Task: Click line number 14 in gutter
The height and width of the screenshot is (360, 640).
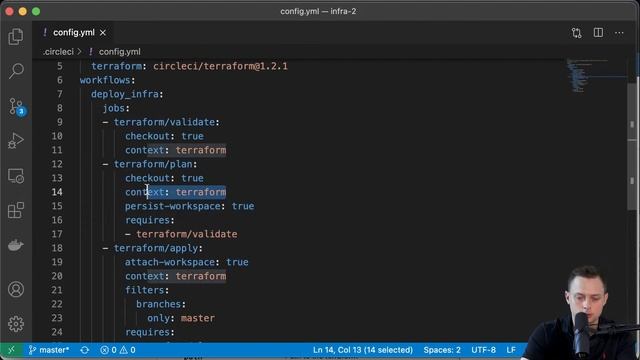Action: tap(57, 192)
